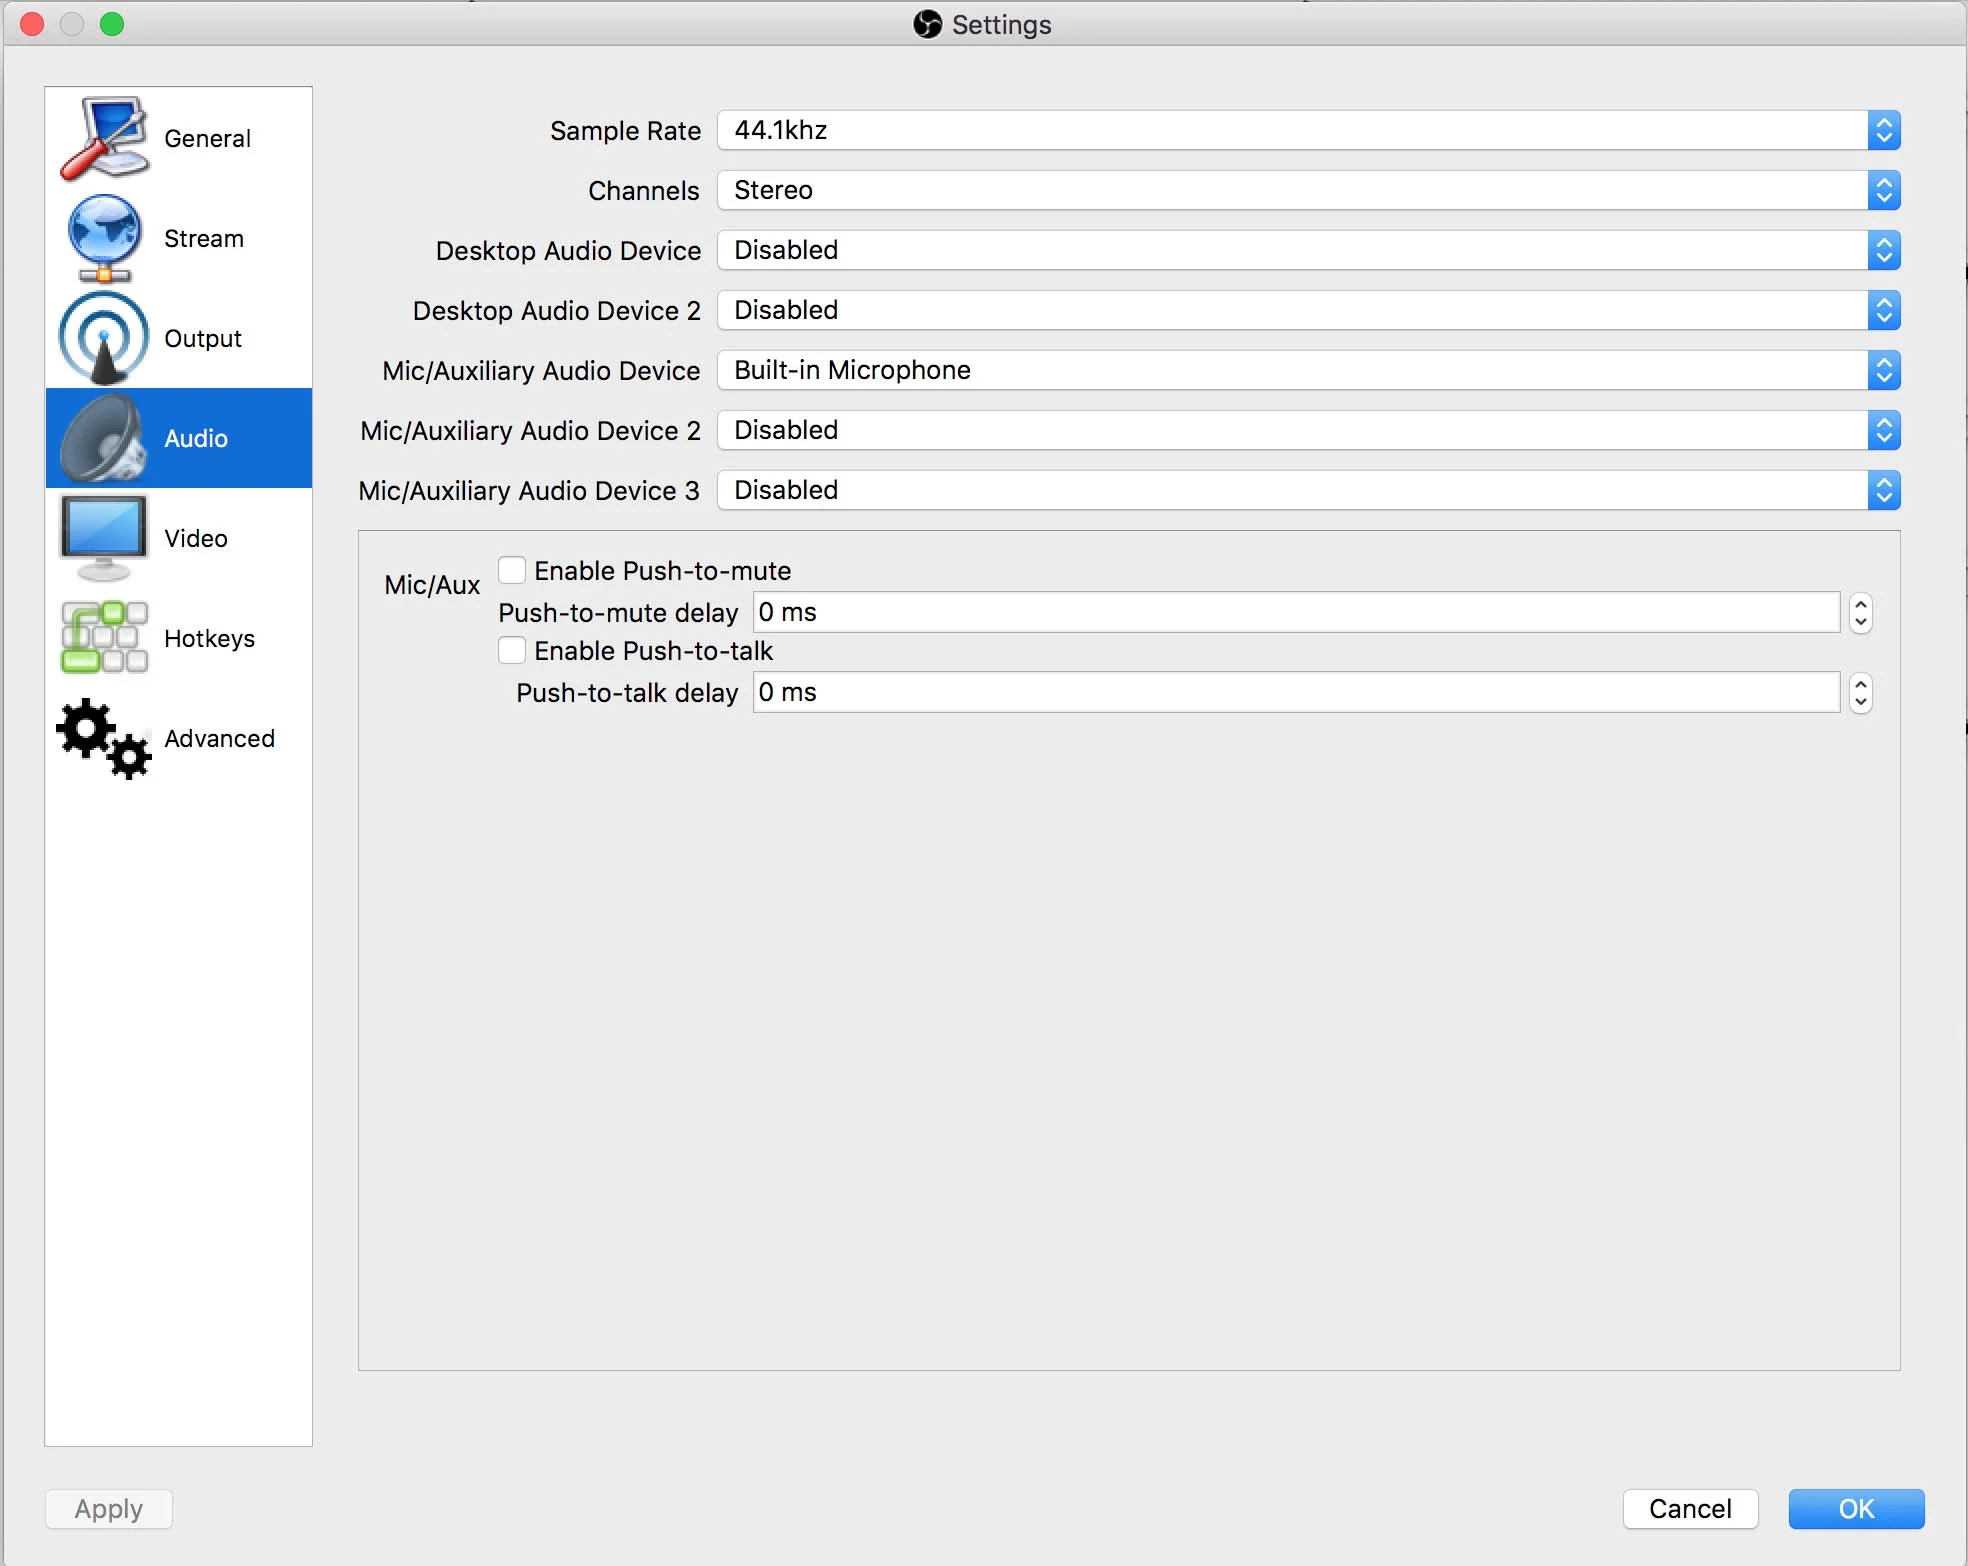The image size is (1968, 1566).
Task: Click the Cancel button
Action: coord(1689,1508)
